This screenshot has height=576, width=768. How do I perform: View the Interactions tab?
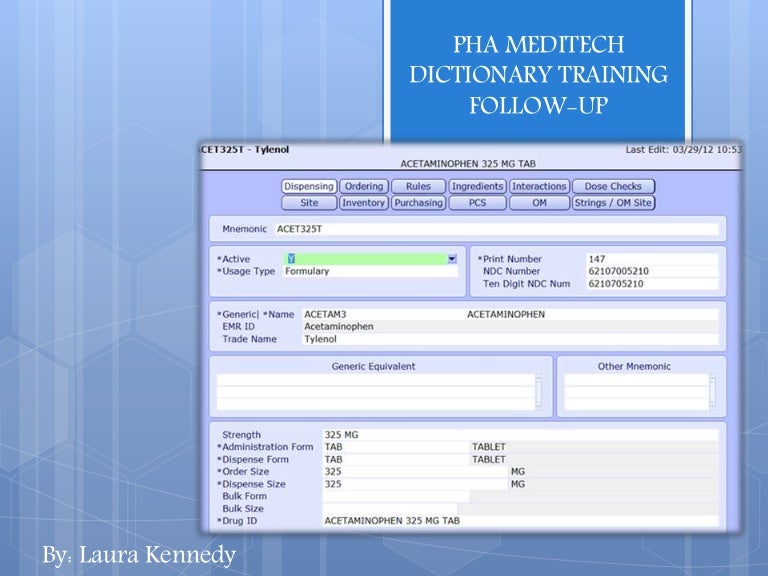pos(539,186)
